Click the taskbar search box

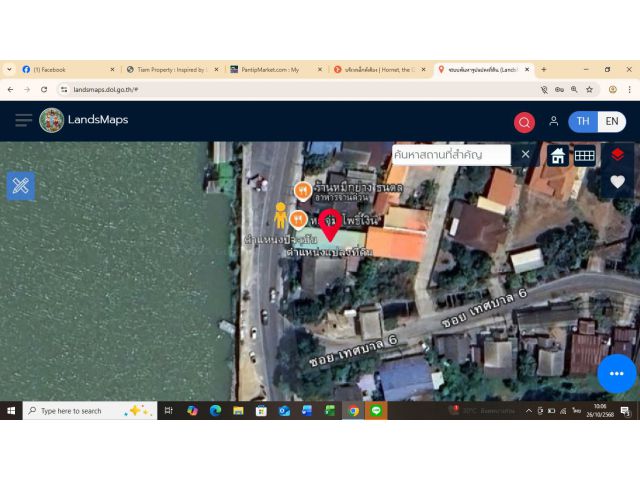tap(90, 411)
